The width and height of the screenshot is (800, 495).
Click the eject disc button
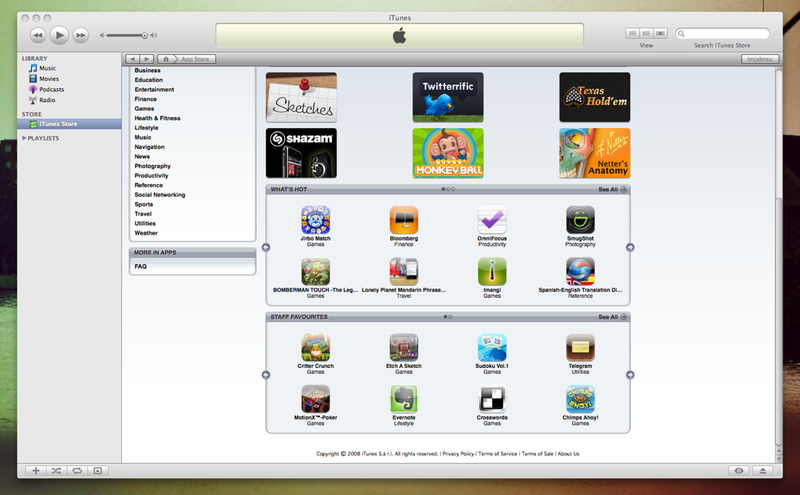[763, 471]
